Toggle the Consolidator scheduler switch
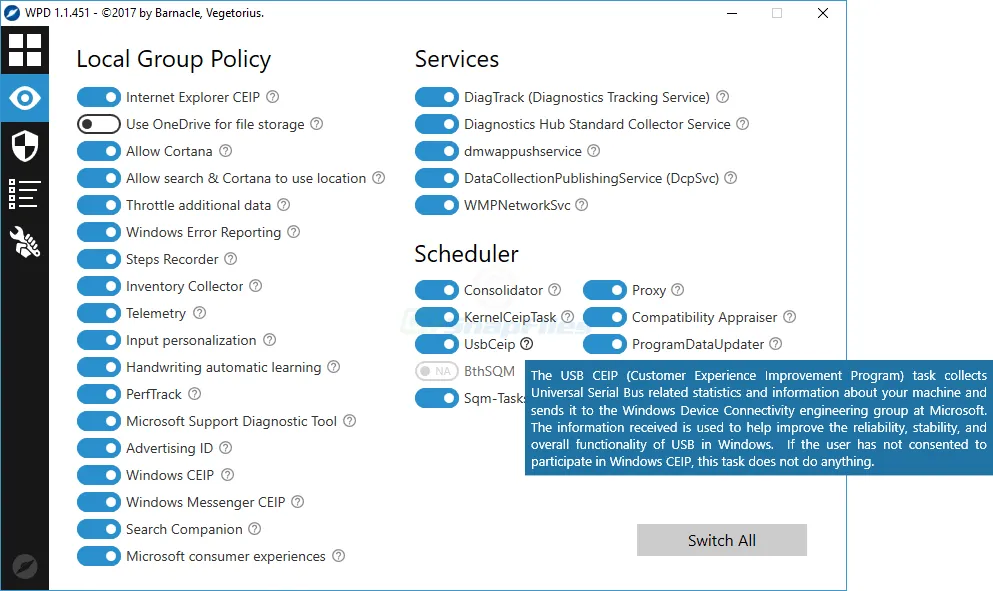 [x=437, y=290]
